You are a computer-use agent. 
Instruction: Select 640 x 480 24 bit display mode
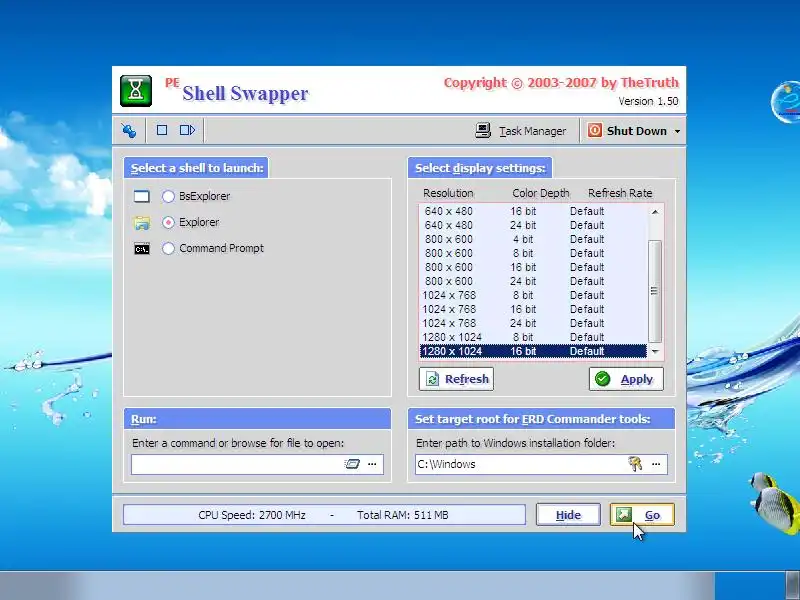533,225
